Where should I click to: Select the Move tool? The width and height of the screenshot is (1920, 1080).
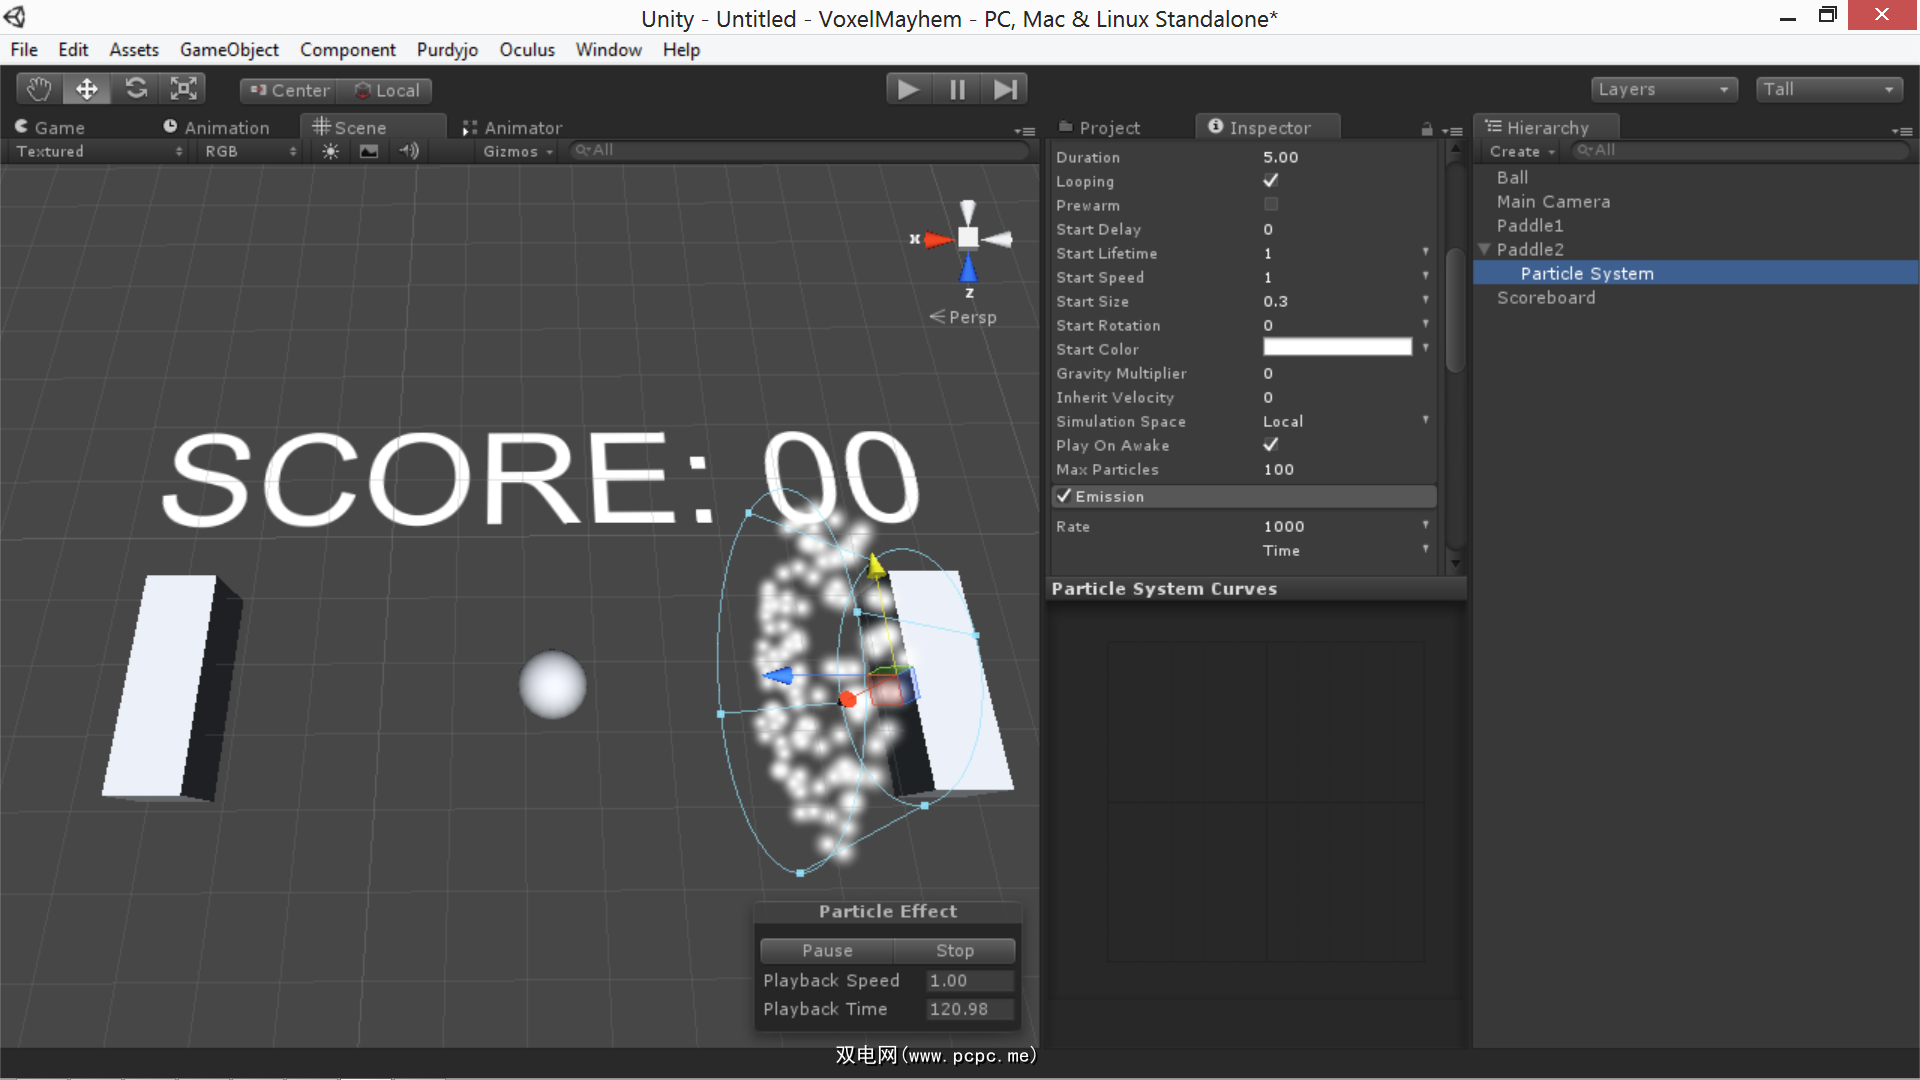pos(87,89)
